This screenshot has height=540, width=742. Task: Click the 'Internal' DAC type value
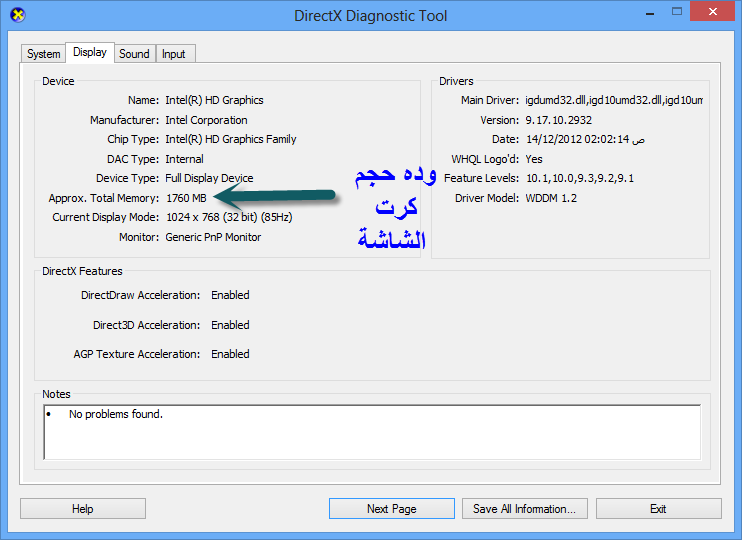point(185,159)
